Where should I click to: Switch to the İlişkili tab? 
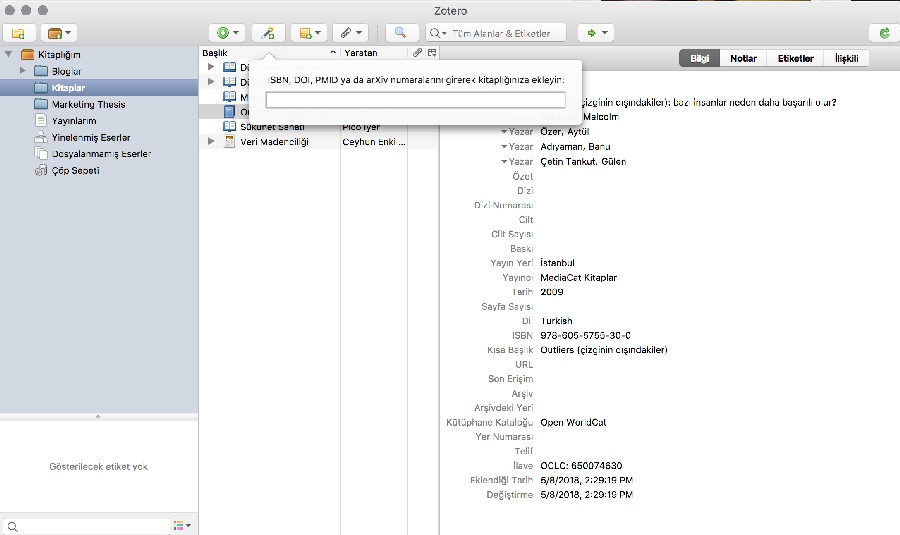click(847, 59)
